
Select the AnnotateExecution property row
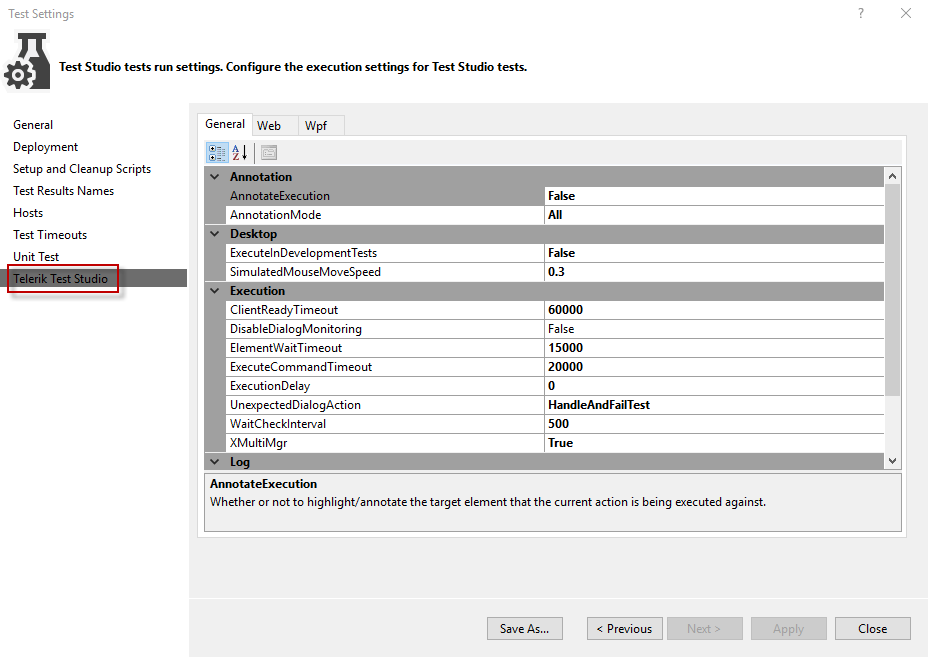pos(385,196)
